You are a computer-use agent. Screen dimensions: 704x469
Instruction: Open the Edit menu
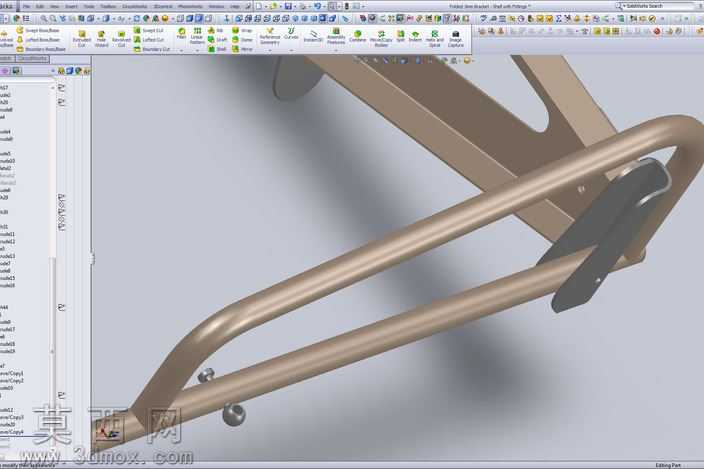[40, 7]
